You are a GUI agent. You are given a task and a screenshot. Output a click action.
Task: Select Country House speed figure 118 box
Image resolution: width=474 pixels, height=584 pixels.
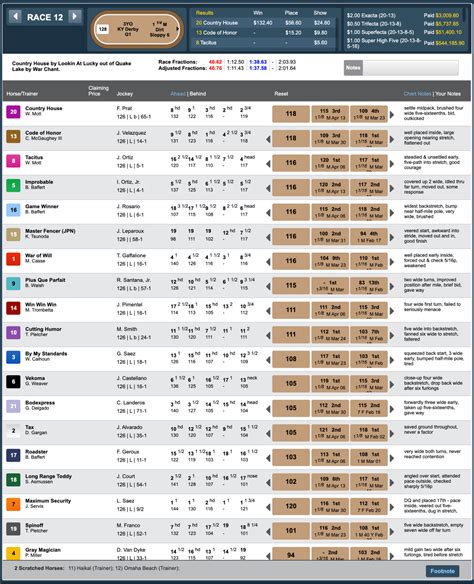pyautogui.click(x=291, y=114)
